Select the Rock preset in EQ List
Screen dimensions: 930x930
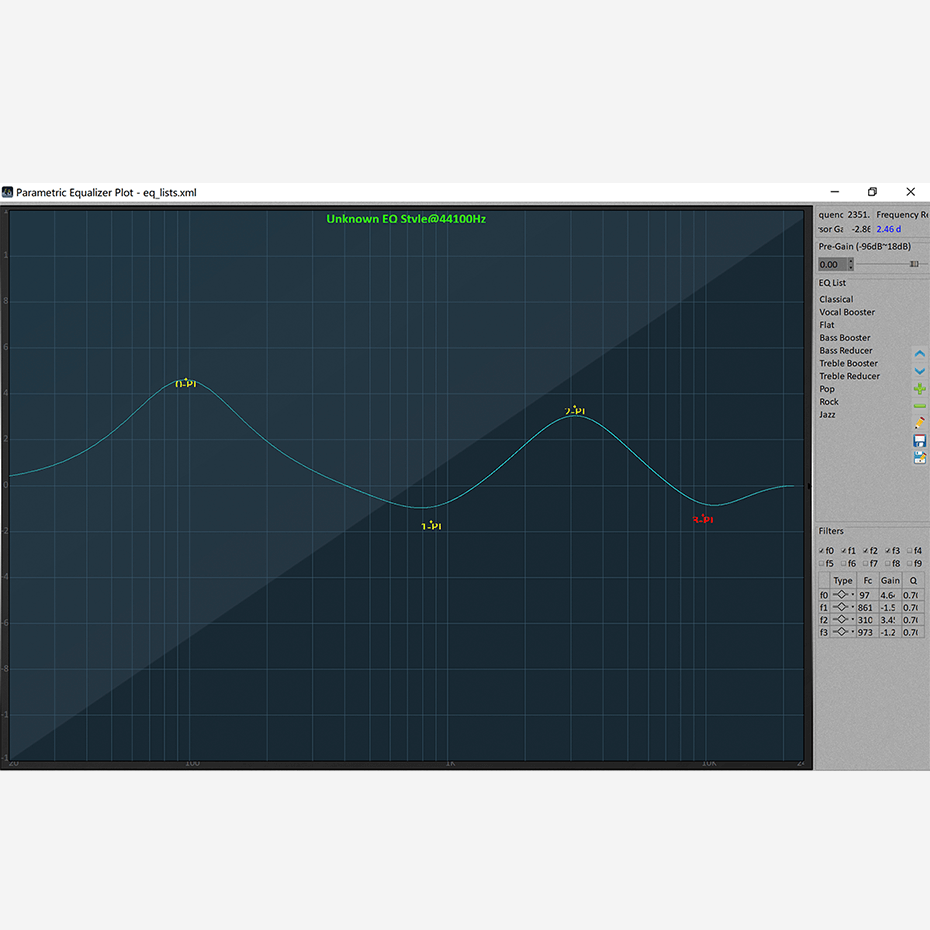828,401
